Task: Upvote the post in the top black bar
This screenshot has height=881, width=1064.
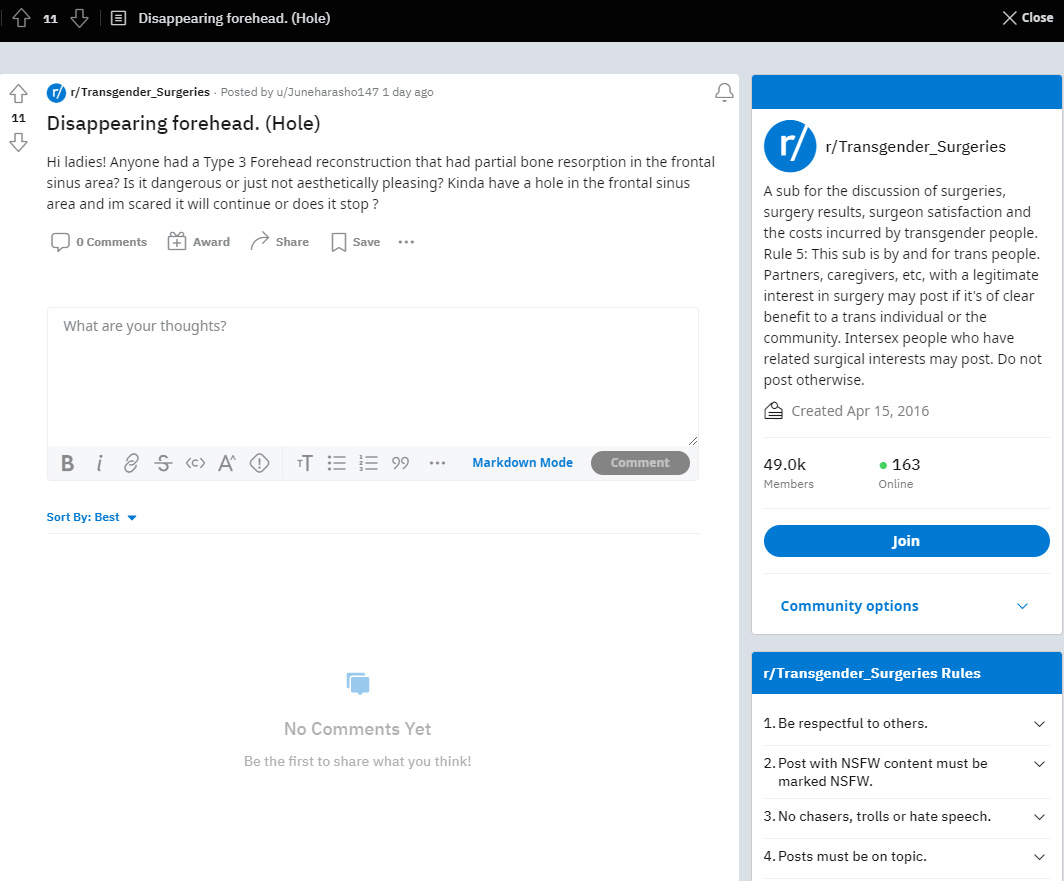Action: pos(22,18)
